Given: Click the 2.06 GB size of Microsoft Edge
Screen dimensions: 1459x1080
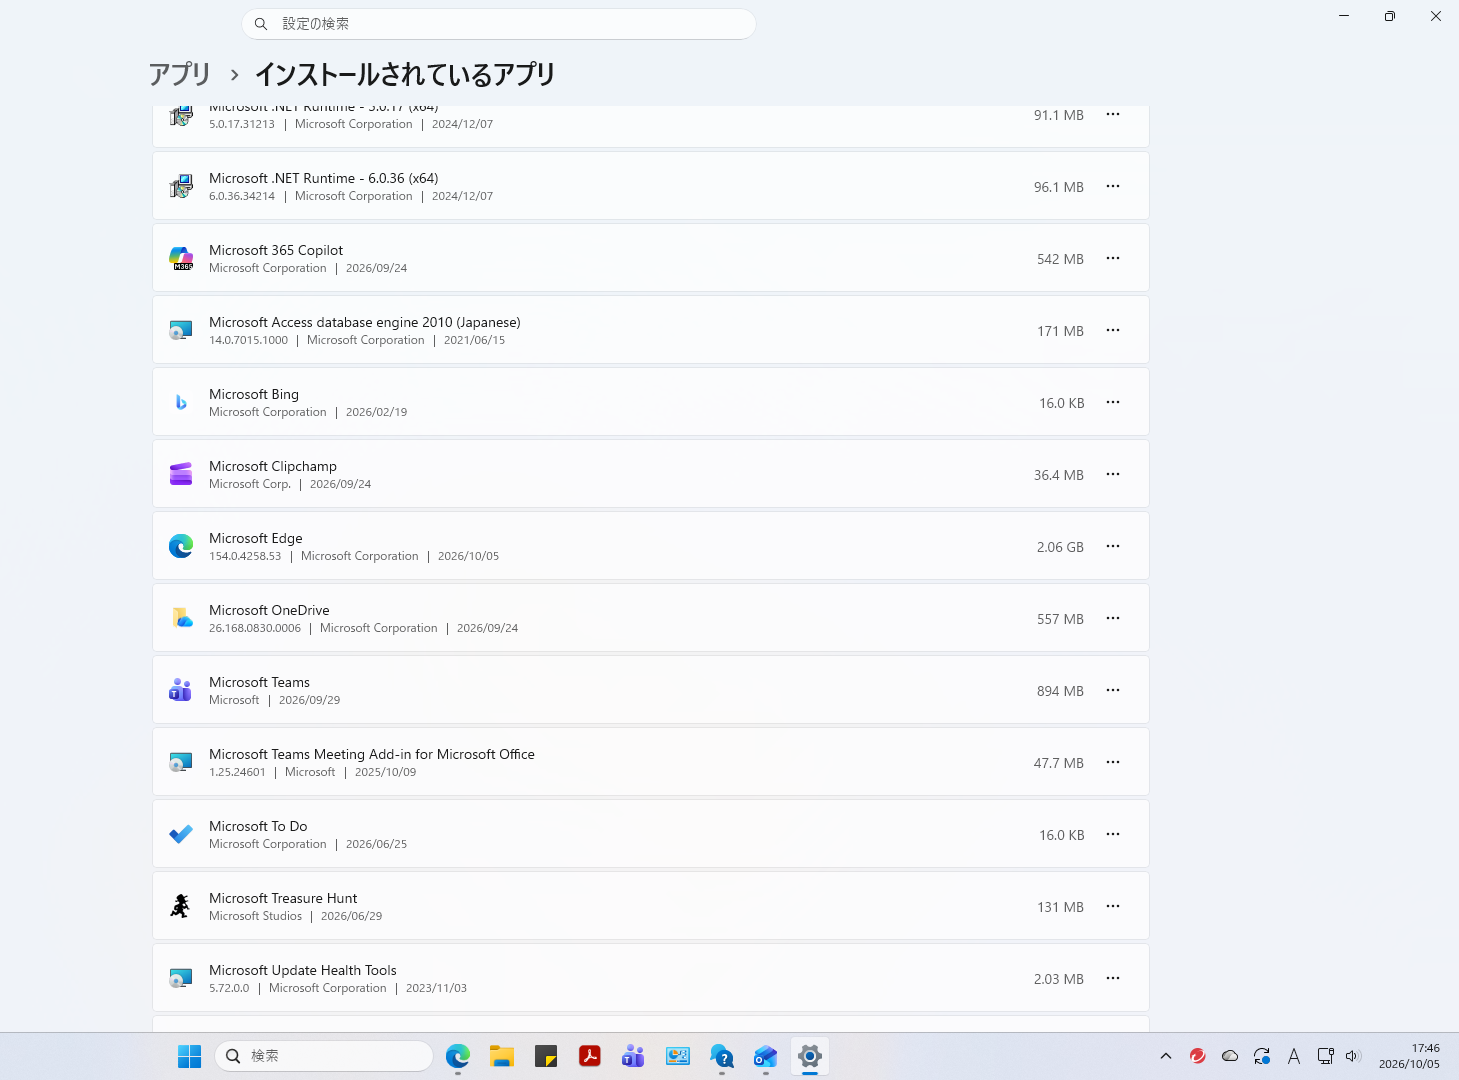Looking at the screenshot, I should [x=1060, y=547].
